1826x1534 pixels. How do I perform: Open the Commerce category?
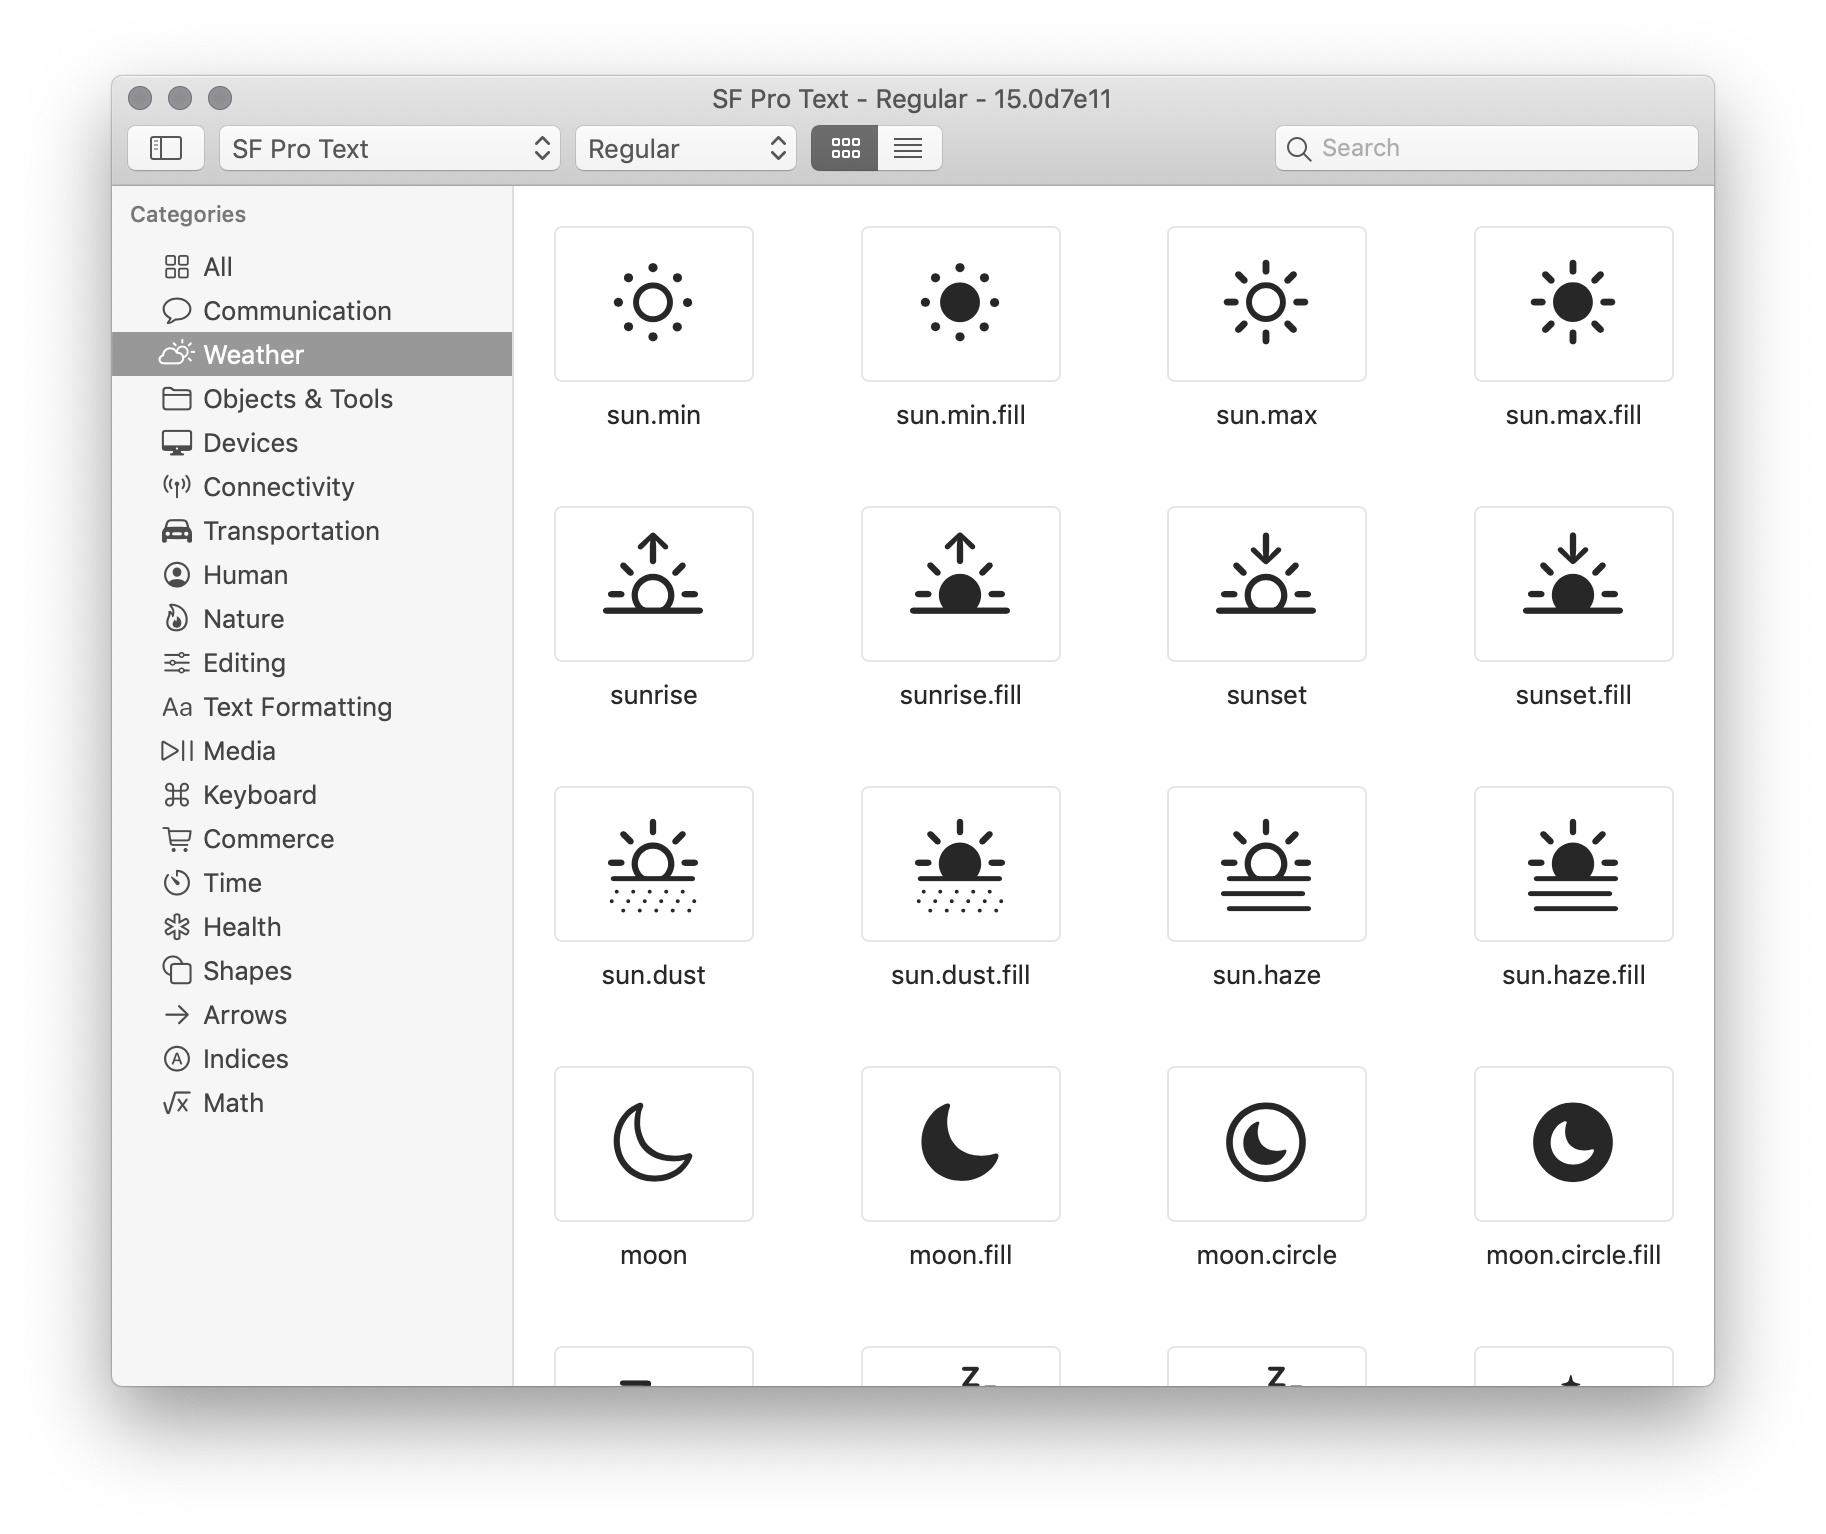click(x=312, y=839)
